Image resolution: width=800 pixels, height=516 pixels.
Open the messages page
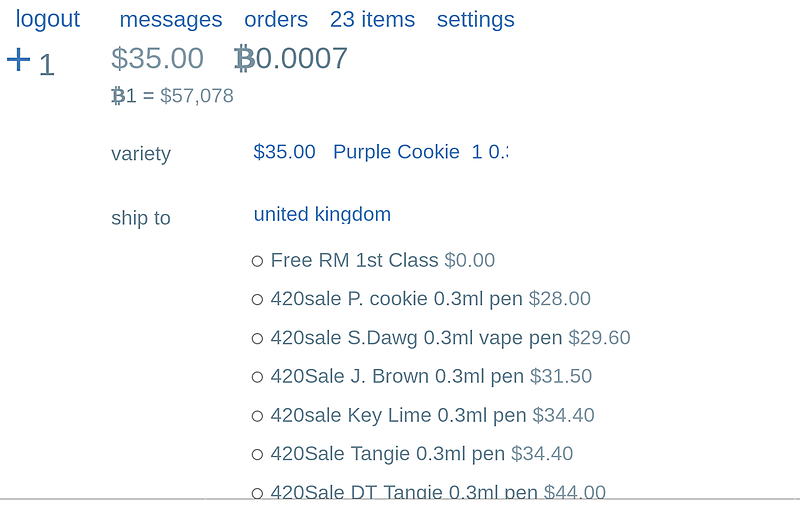[171, 20]
